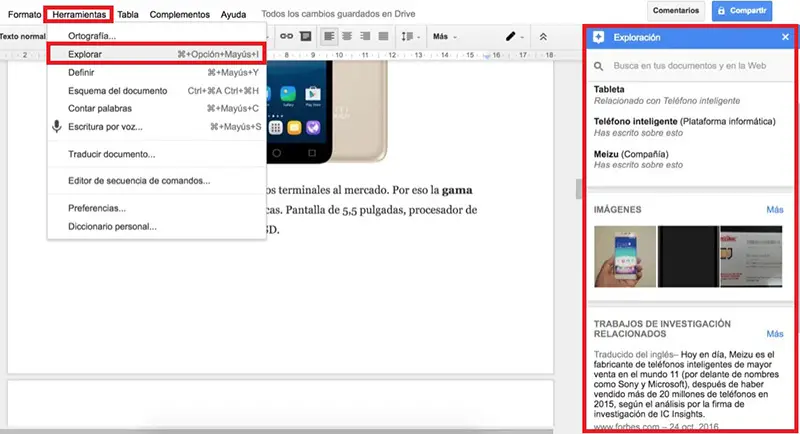Open Esquema del documento

click(157, 91)
